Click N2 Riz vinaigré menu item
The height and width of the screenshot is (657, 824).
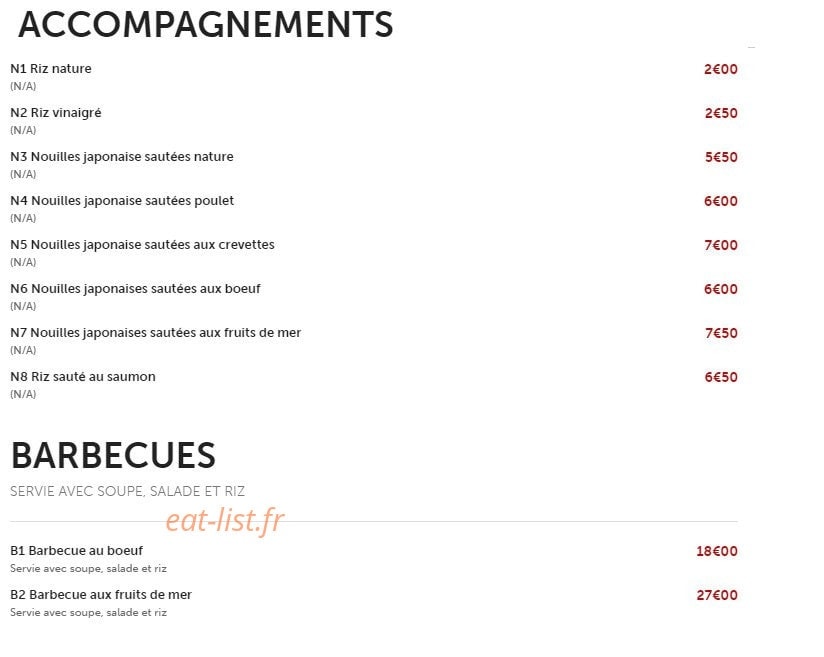[56, 113]
